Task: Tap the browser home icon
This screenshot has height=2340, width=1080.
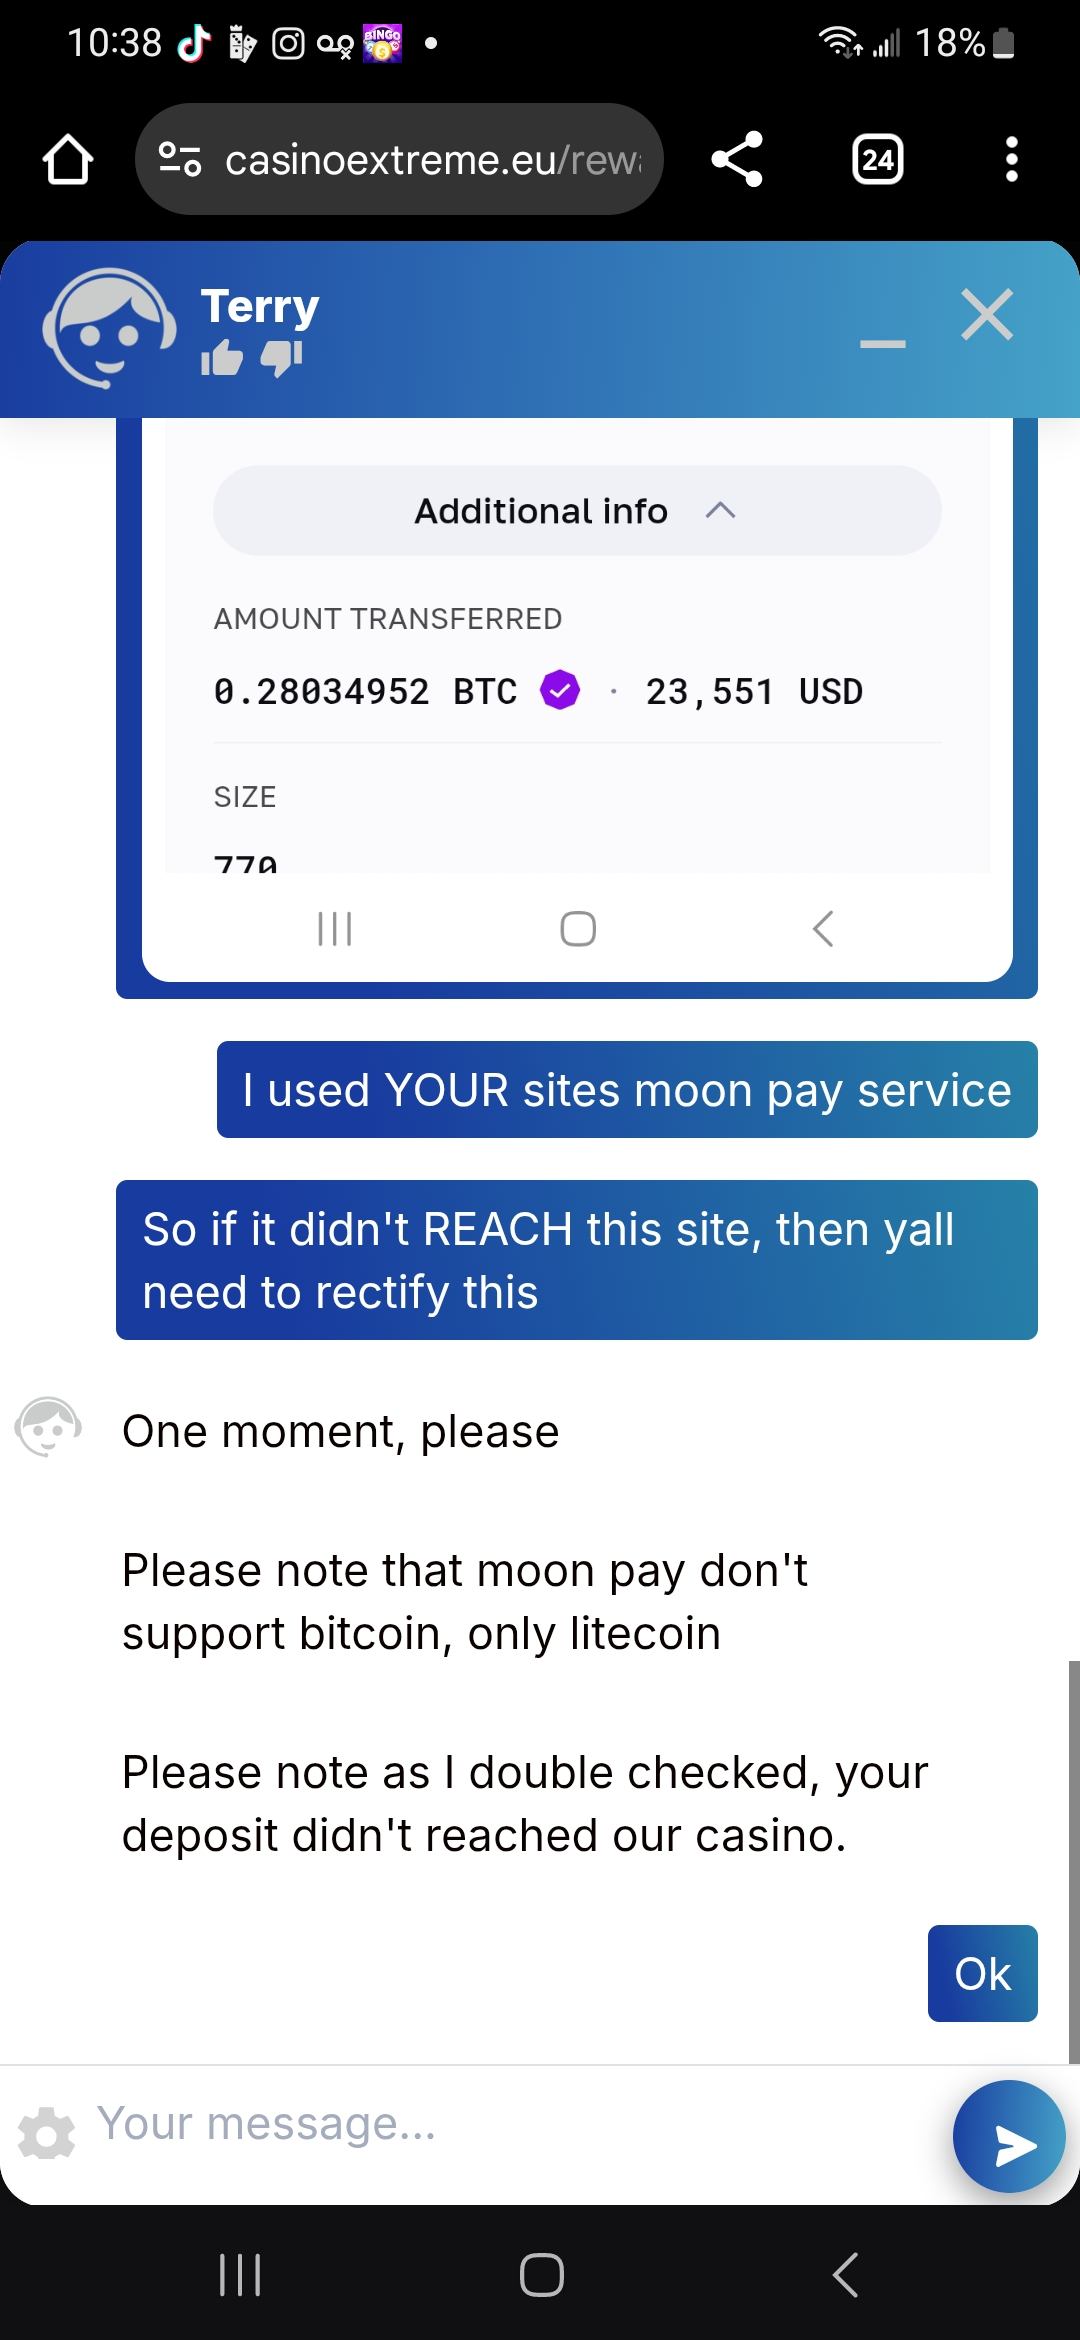Action: tap(68, 160)
